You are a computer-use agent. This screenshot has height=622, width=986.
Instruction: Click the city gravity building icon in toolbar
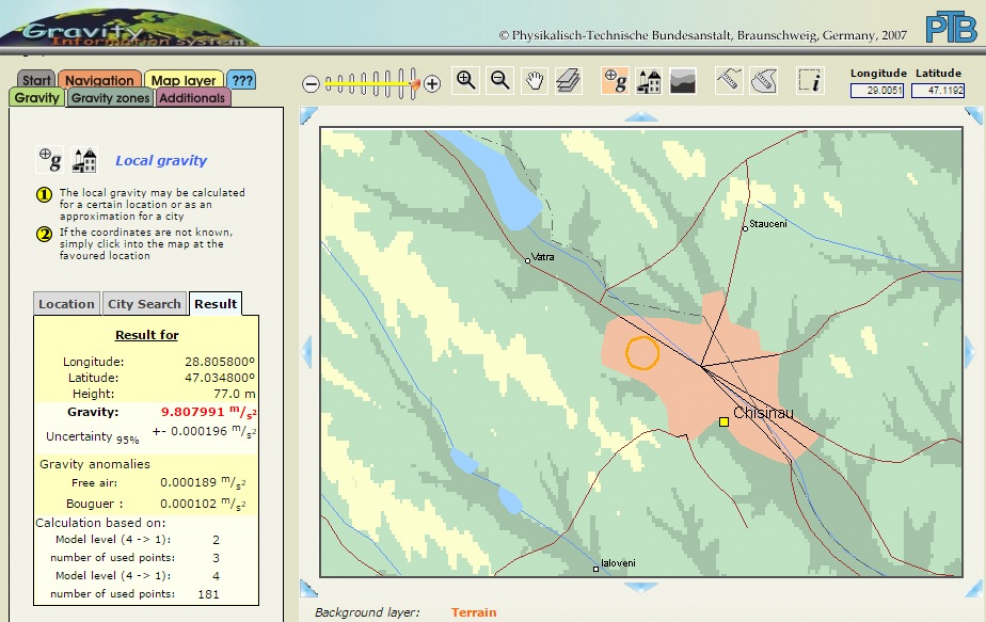(649, 82)
